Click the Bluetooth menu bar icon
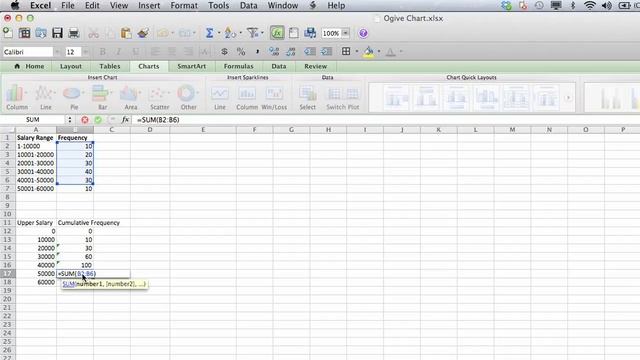This screenshot has height=360, width=640. coord(573,5)
